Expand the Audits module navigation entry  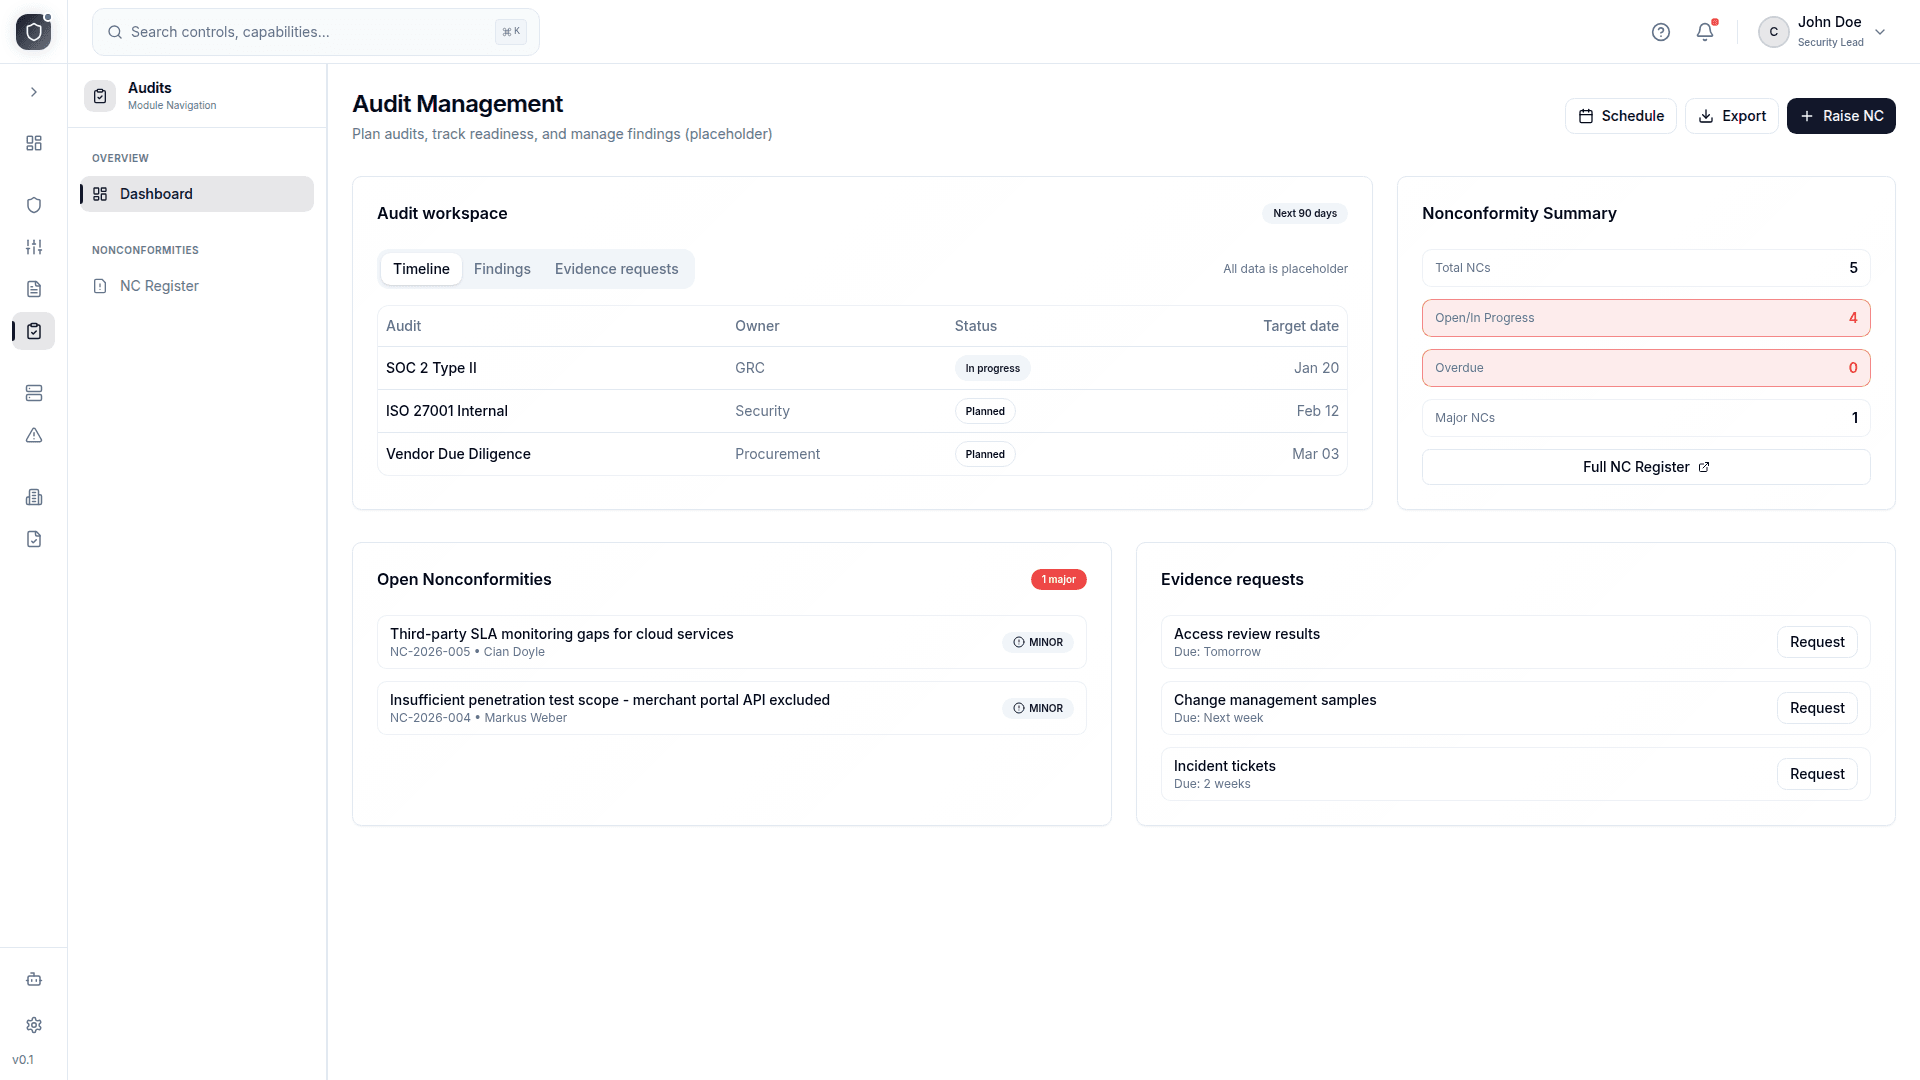(150, 95)
